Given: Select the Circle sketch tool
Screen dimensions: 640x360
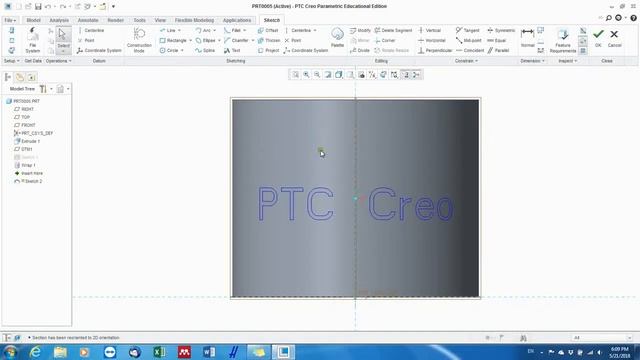Looking at the screenshot, I should pos(169,51).
